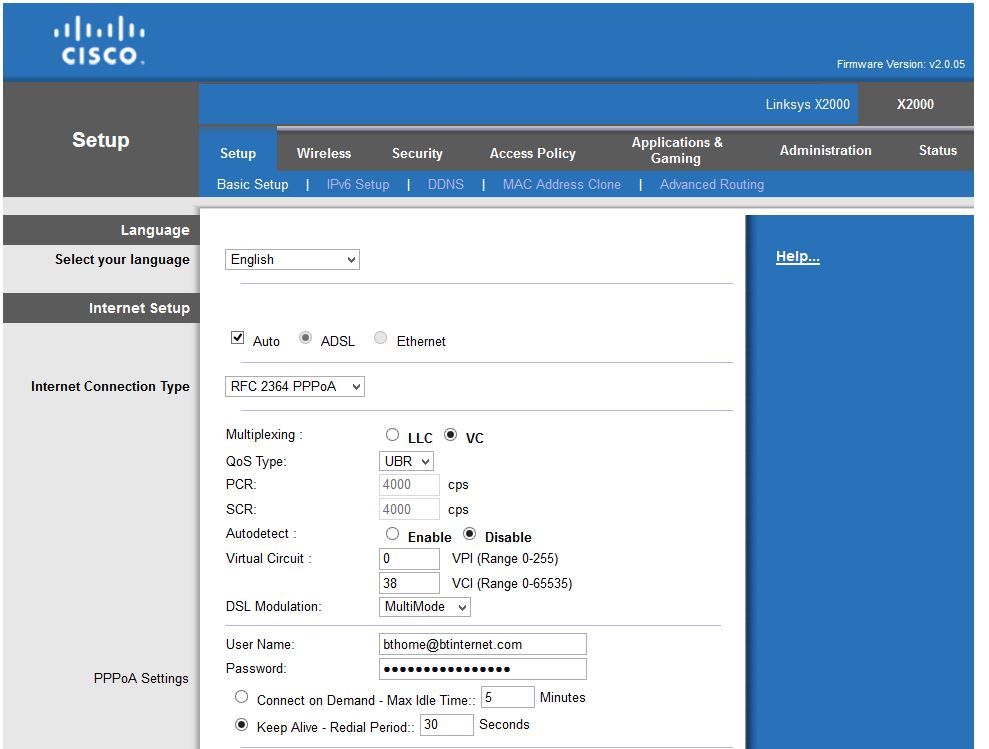Select the ADSL radio option
Image resolution: width=989 pixels, height=749 pixels.
click(x=305, y=338)
